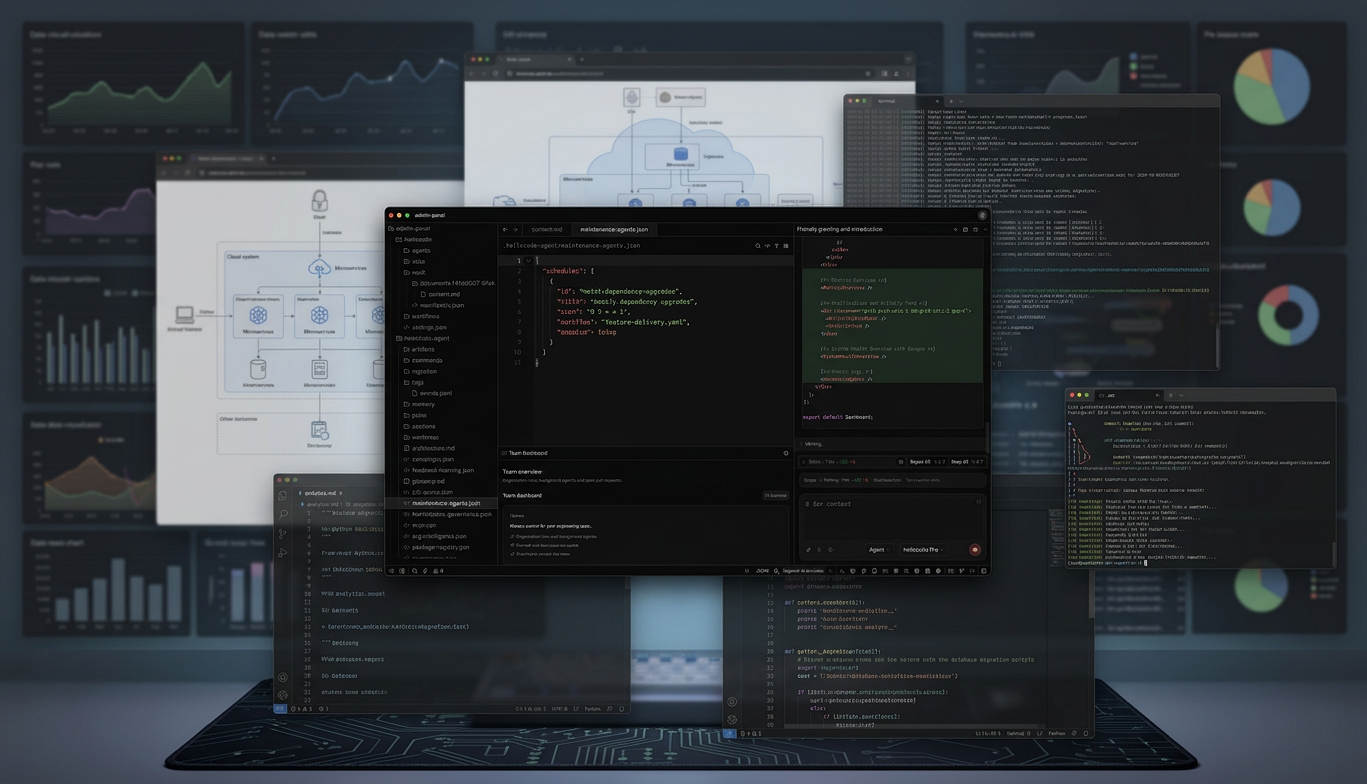1367x784 pixels.
Task: Go back with the editor's left arrow
Action: (x=505, y=229)
